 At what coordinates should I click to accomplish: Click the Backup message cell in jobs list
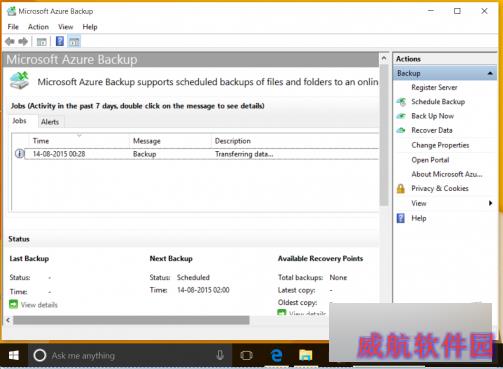[x=145, y=154]
